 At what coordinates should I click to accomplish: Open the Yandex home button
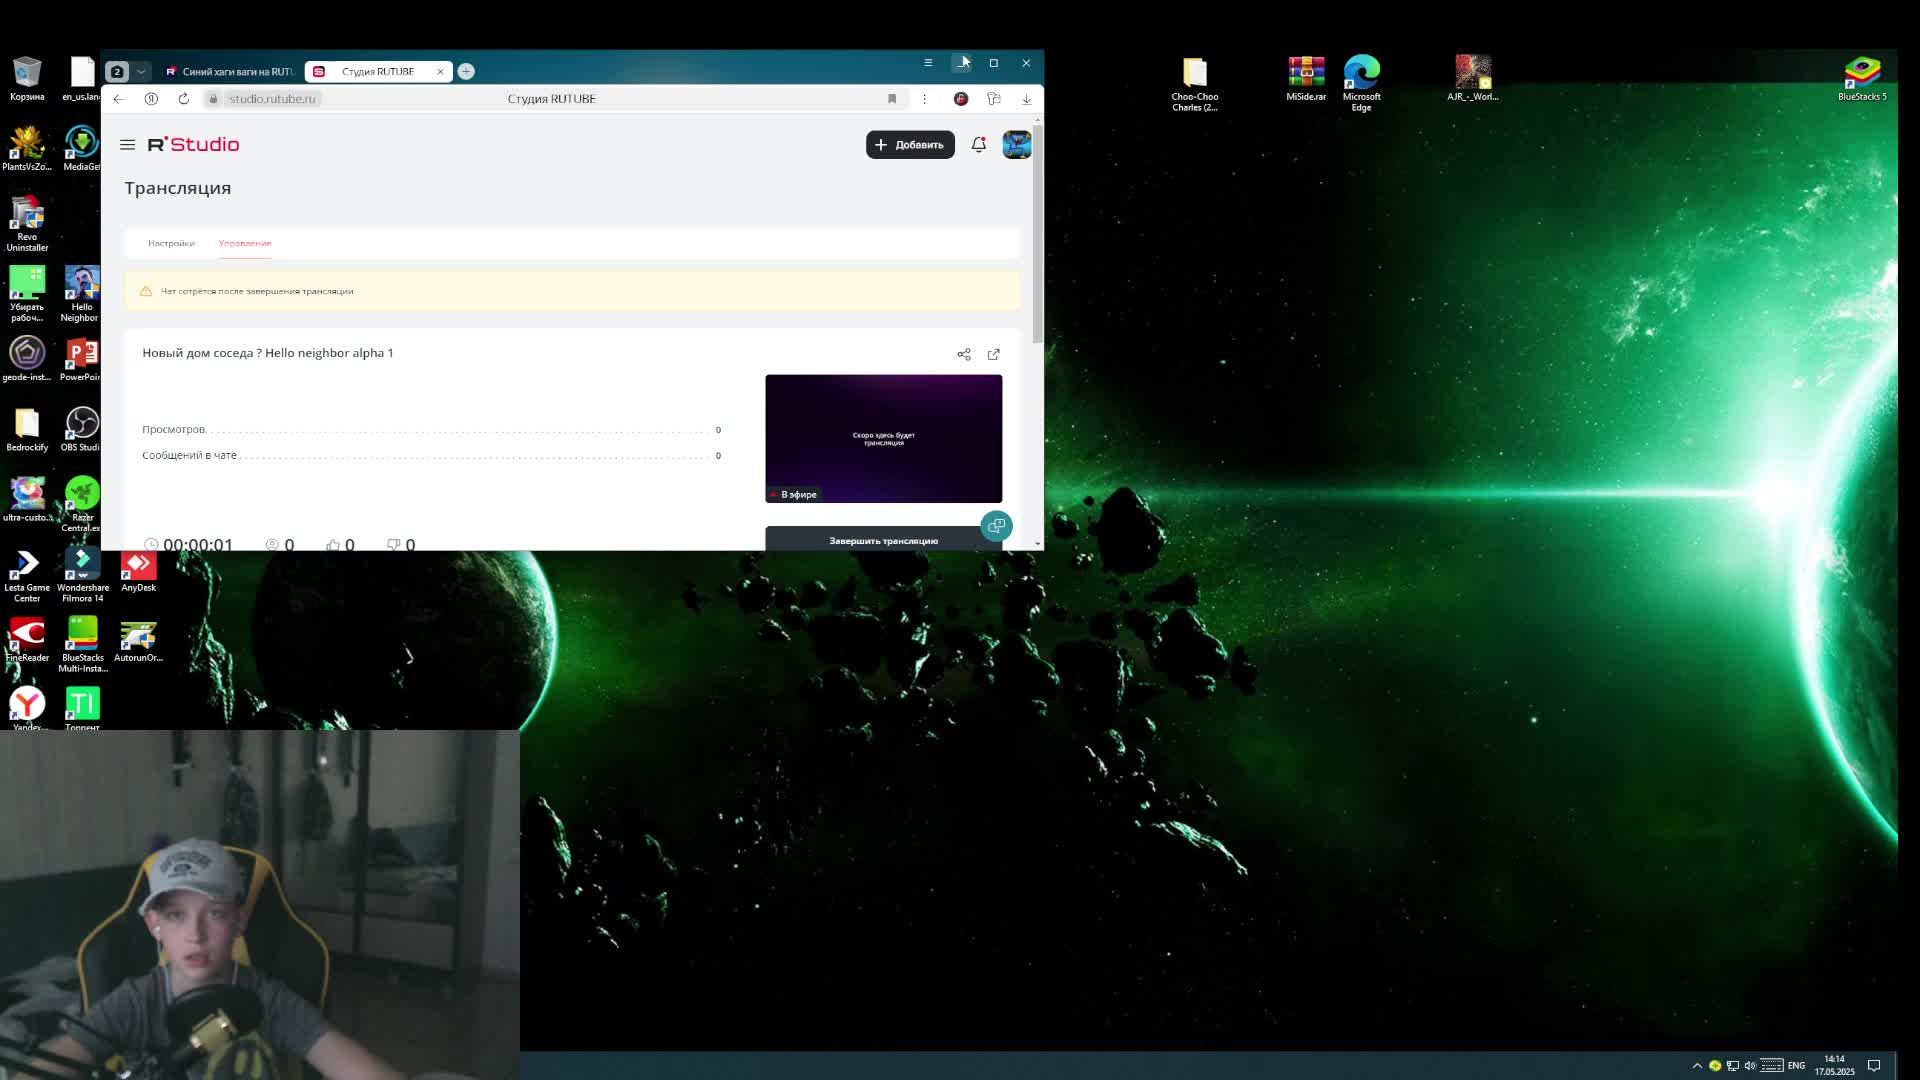click(x=151, y=99)
